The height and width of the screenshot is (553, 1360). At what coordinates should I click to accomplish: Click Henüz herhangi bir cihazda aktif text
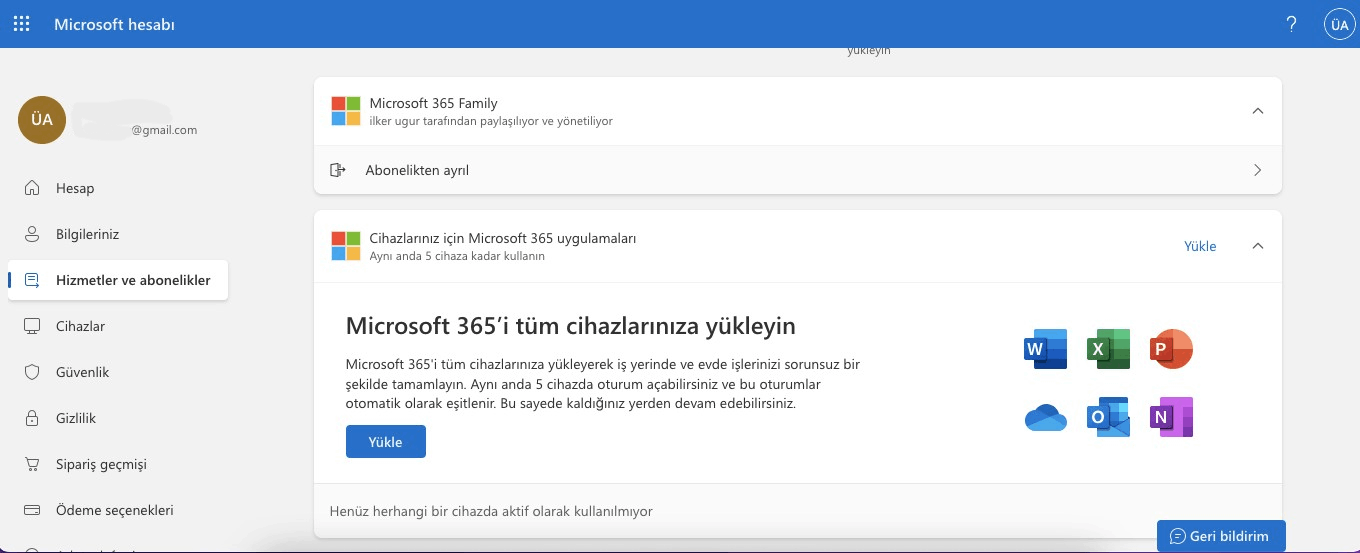[x=491, y=511]
